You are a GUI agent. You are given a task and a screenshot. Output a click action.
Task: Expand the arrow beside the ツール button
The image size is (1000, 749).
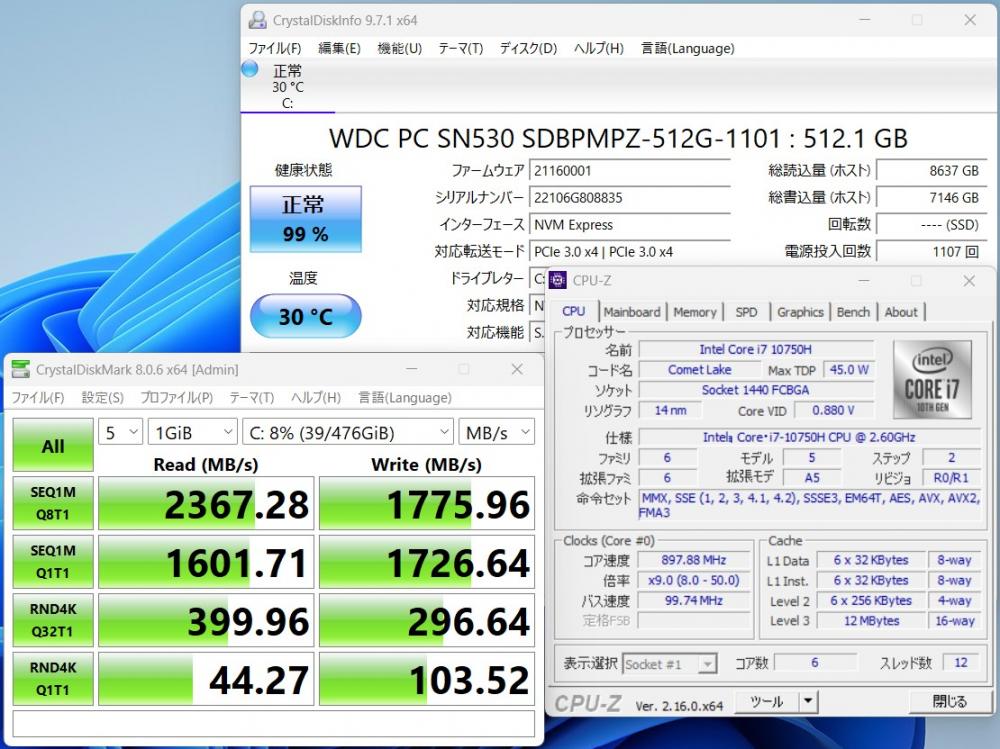(x=808, y=702)
